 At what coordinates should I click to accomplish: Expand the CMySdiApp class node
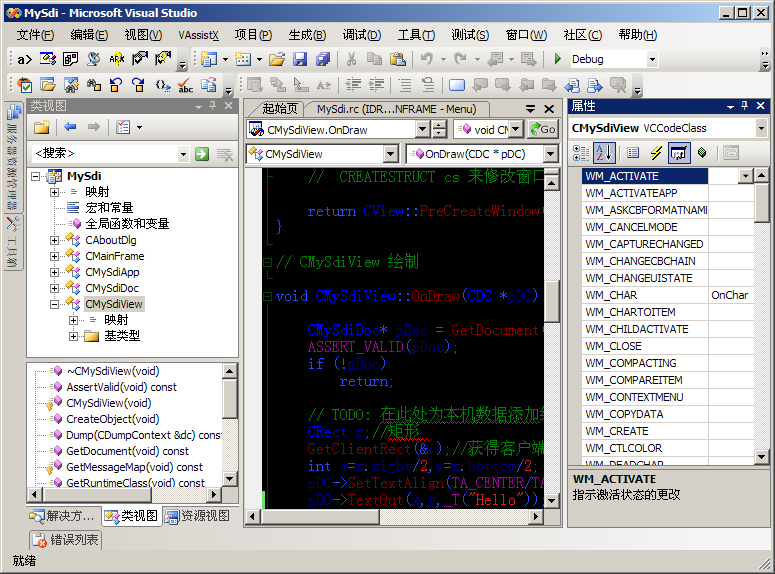(x=54, y=272)
